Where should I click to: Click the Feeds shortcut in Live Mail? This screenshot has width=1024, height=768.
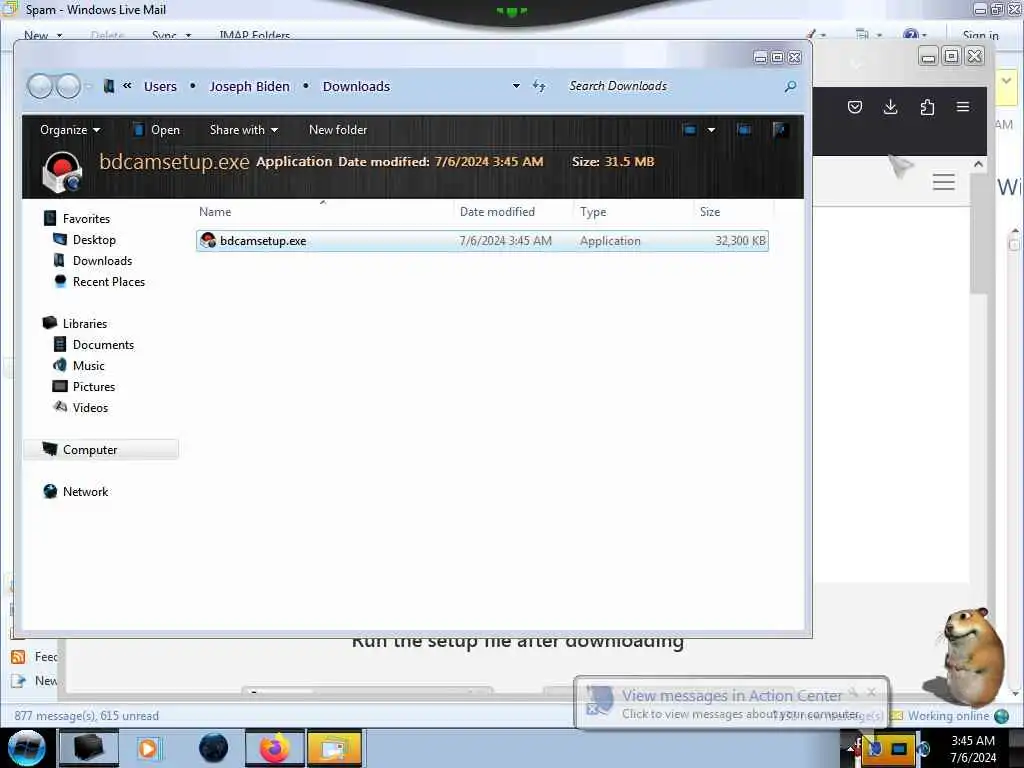[34, 656]
